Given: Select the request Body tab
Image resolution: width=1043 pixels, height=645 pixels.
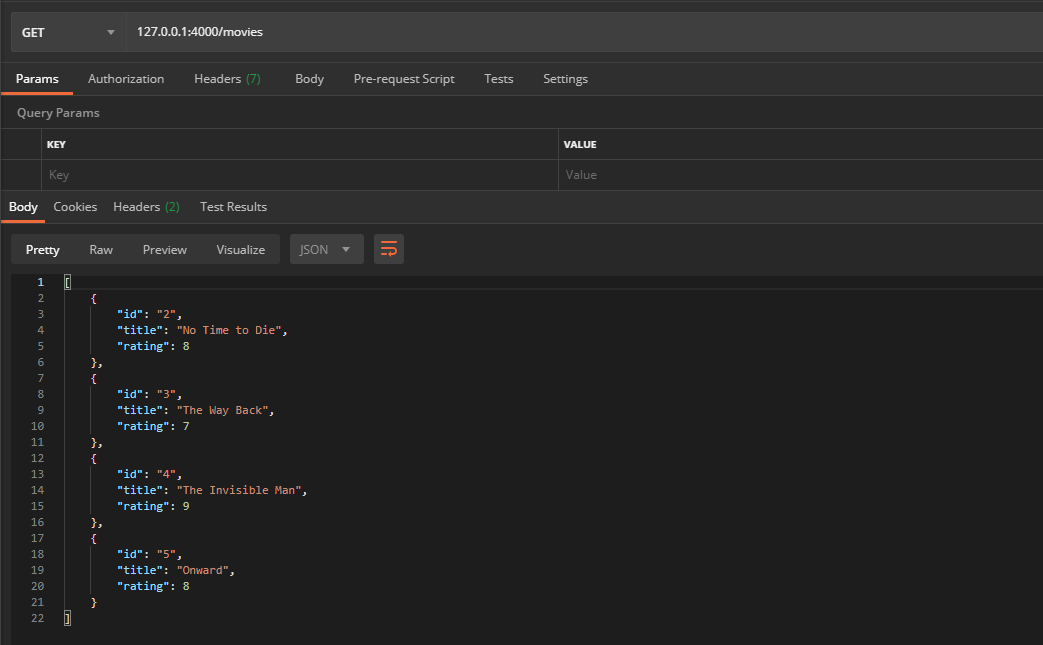Looking at the screenshot, I should pos(309,79).
